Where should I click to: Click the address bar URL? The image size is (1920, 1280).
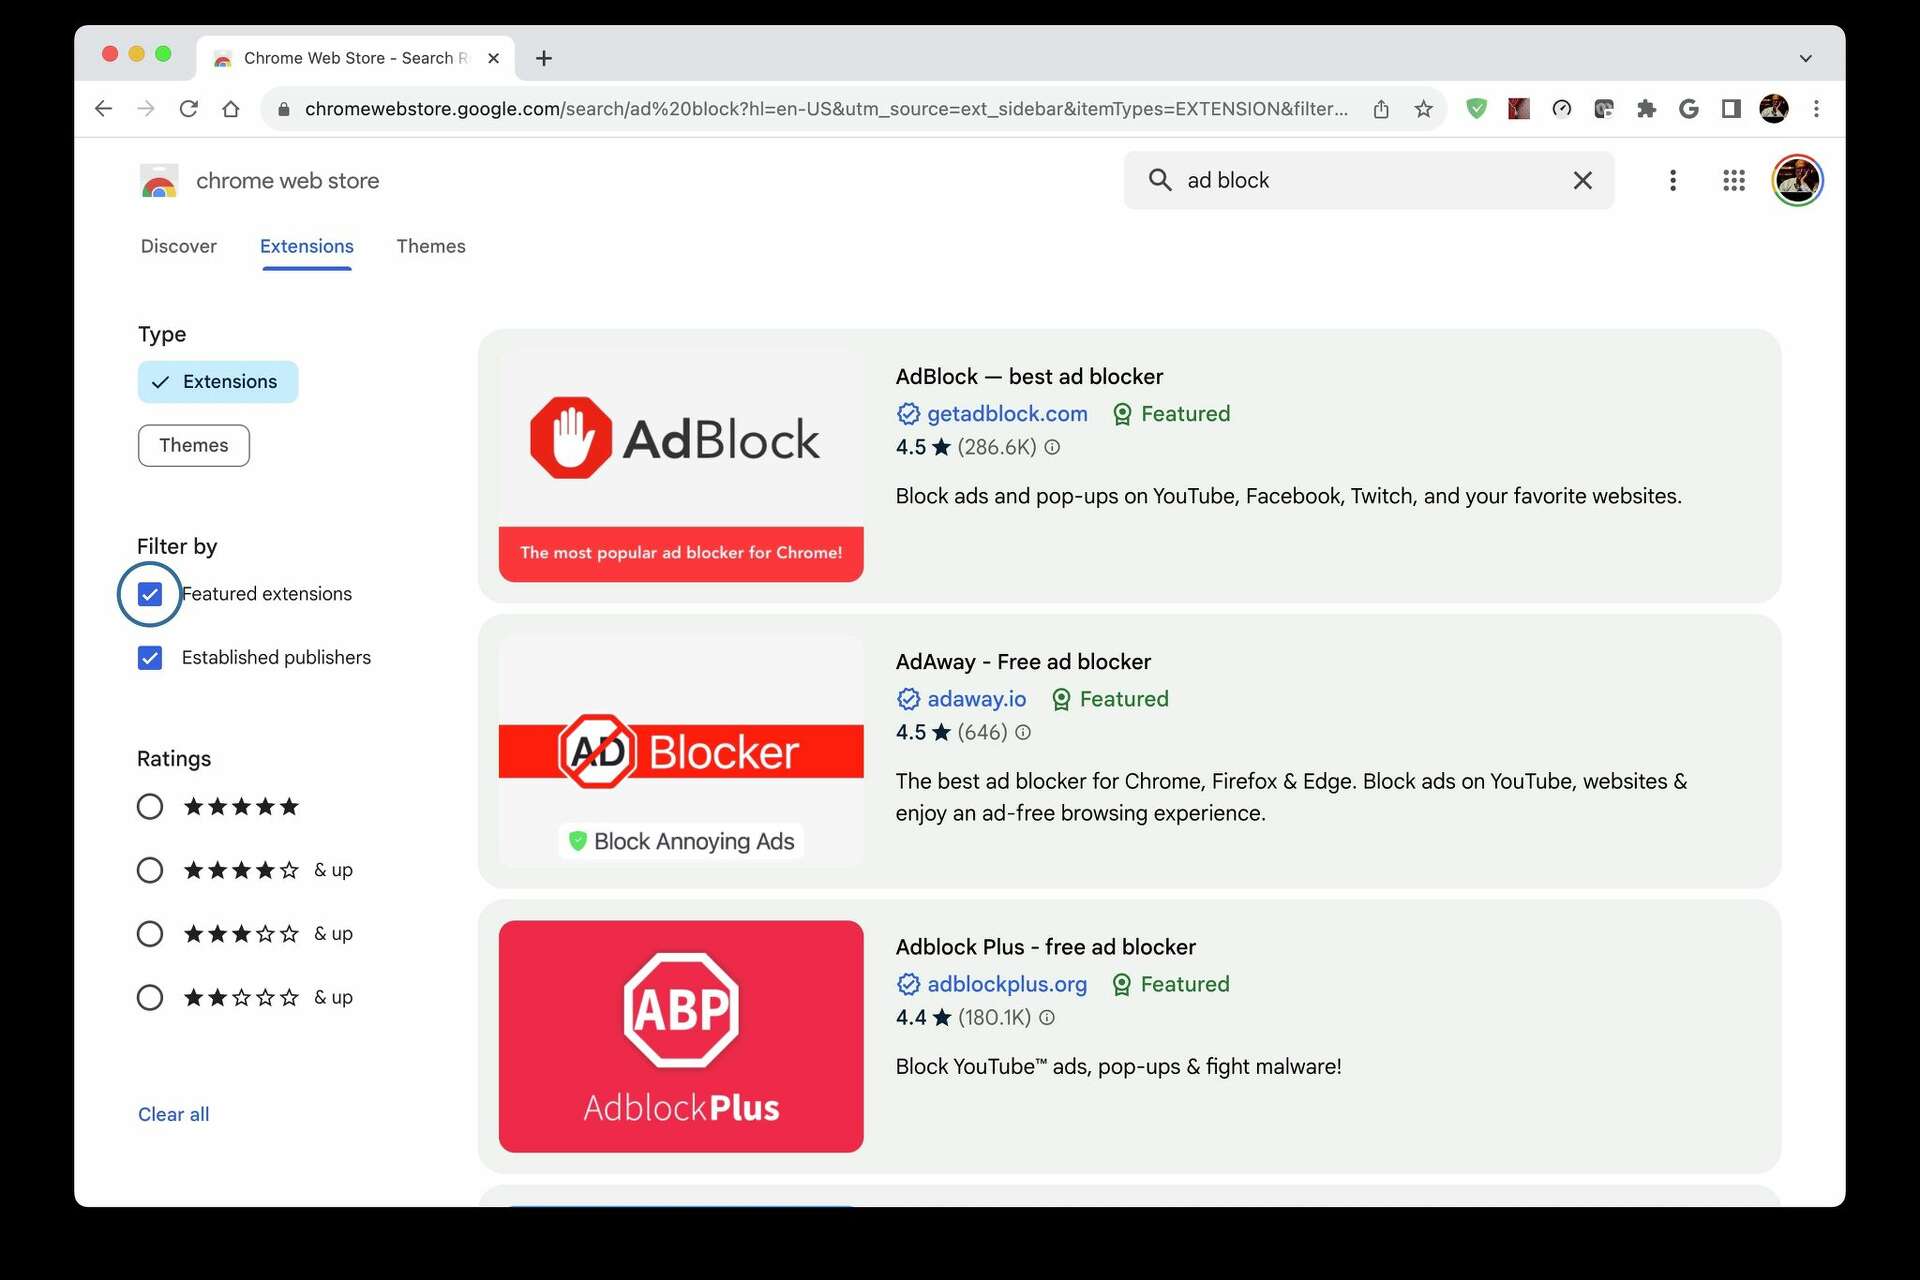pos(826,108)
